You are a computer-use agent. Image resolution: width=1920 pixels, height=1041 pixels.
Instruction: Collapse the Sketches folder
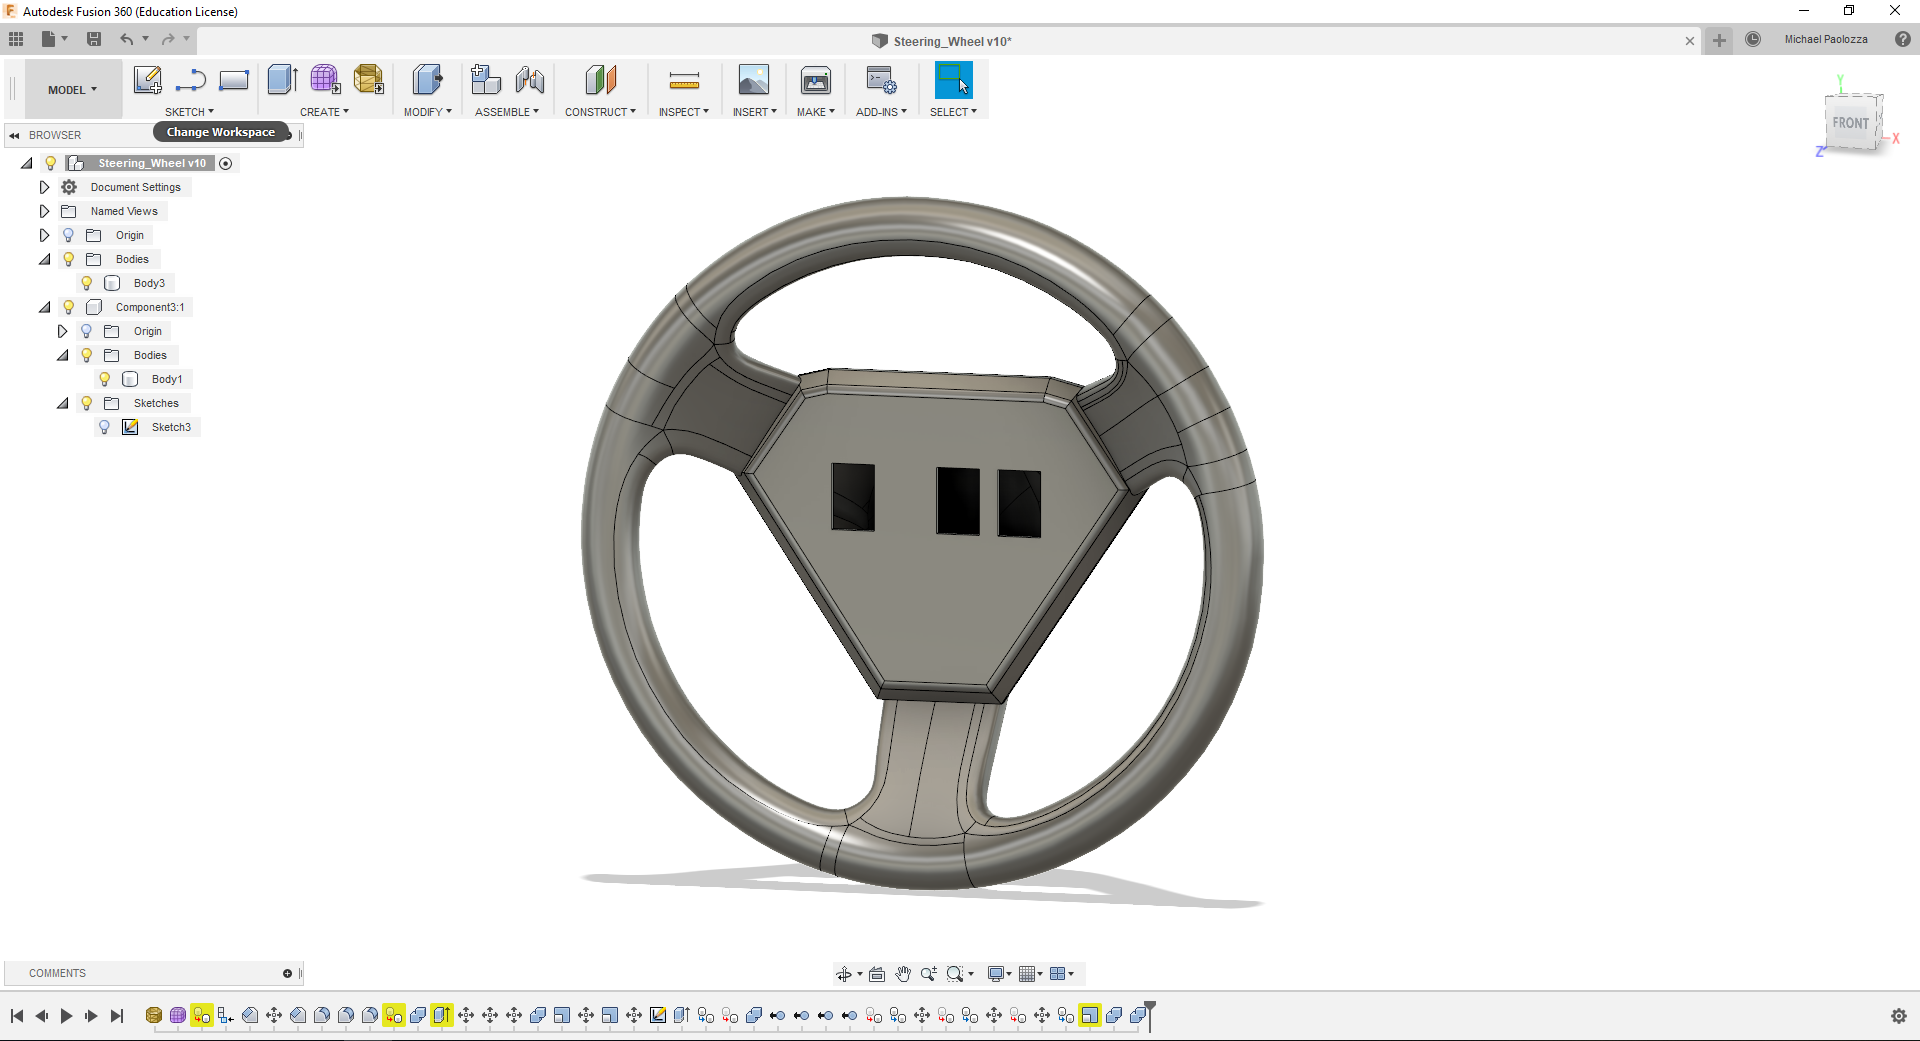(x=62, y=403)
